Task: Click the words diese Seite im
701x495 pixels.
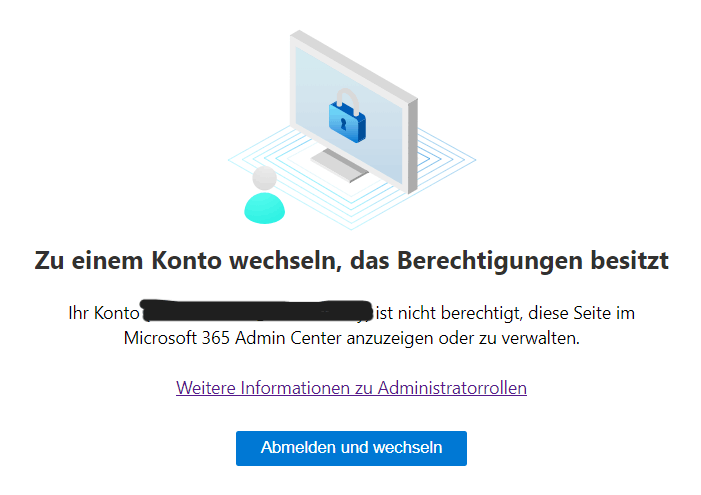Action: click(581, 313)
